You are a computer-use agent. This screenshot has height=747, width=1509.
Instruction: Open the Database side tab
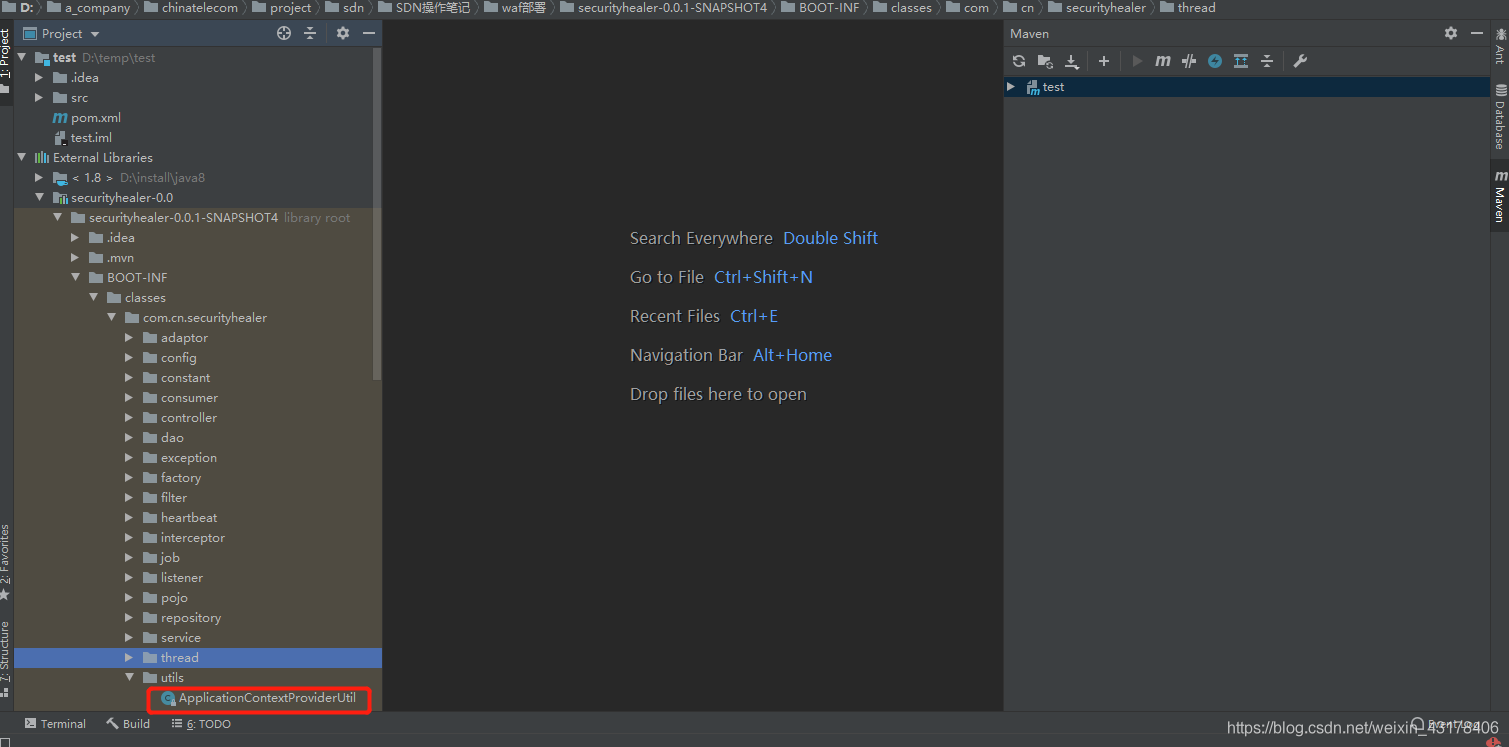point(1499,117)
